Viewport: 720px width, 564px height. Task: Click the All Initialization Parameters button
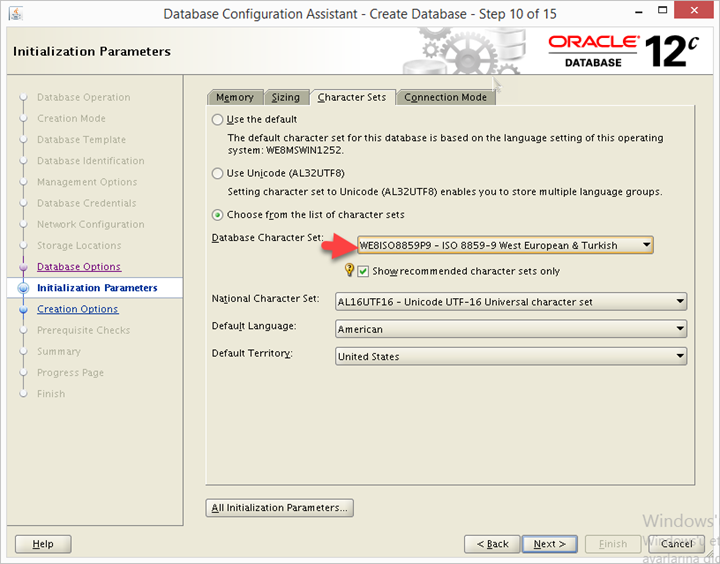coord(279,508)
